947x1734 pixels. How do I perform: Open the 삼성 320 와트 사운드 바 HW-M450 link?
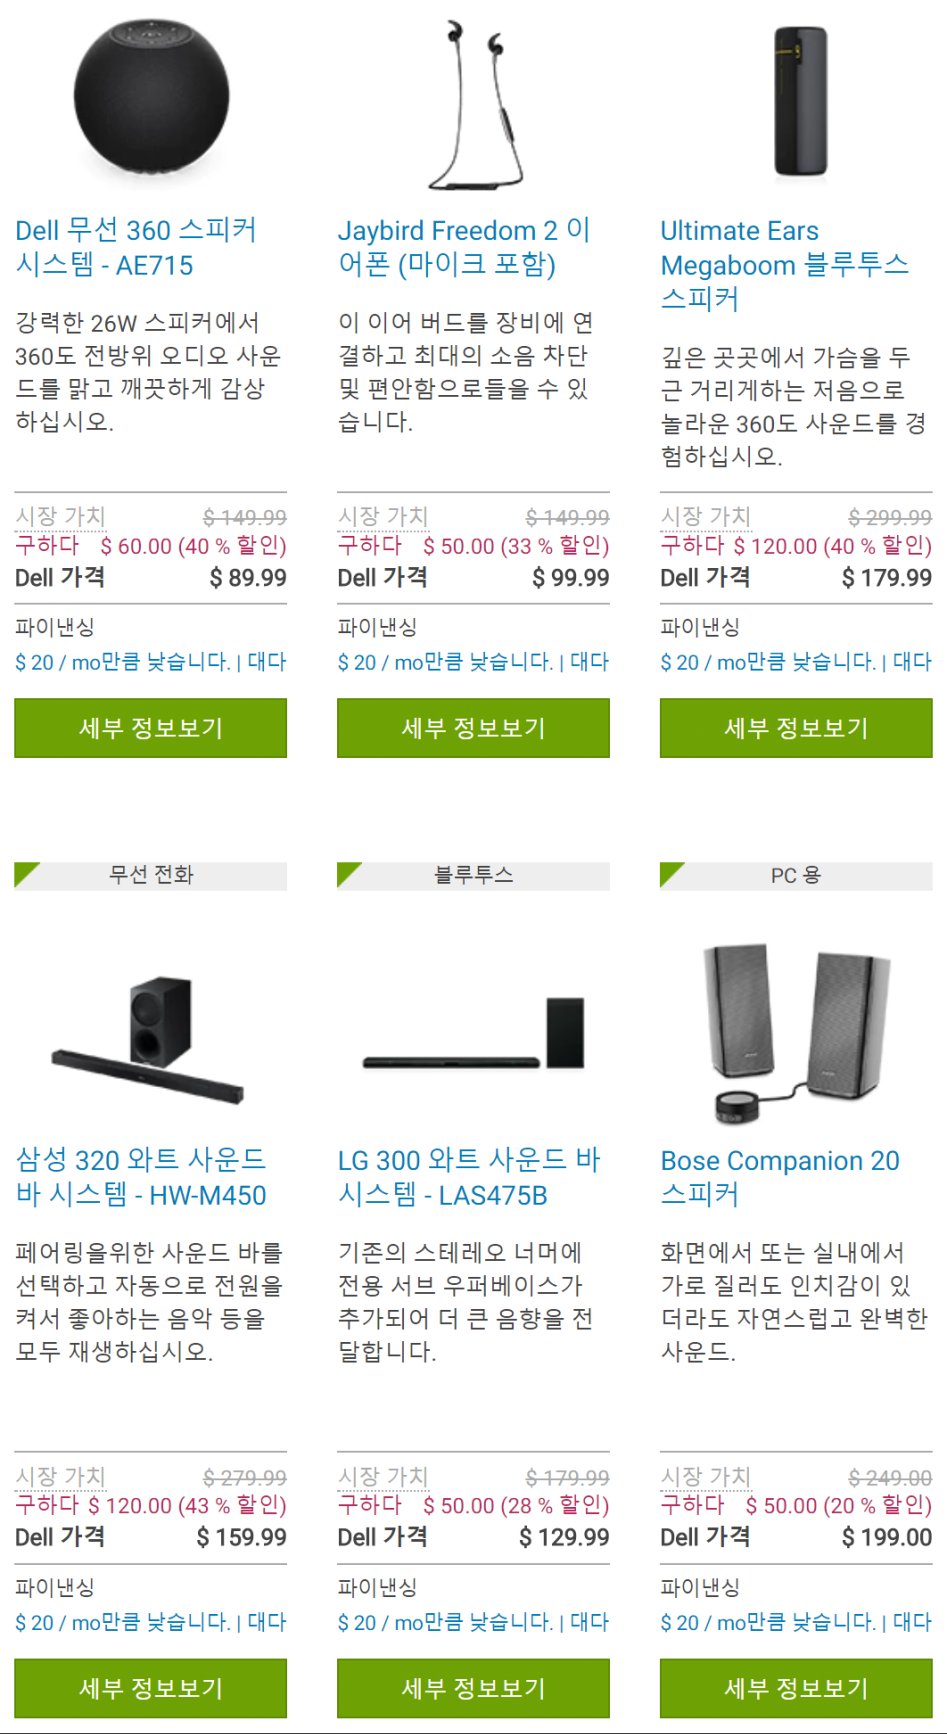pos(141,1177)
